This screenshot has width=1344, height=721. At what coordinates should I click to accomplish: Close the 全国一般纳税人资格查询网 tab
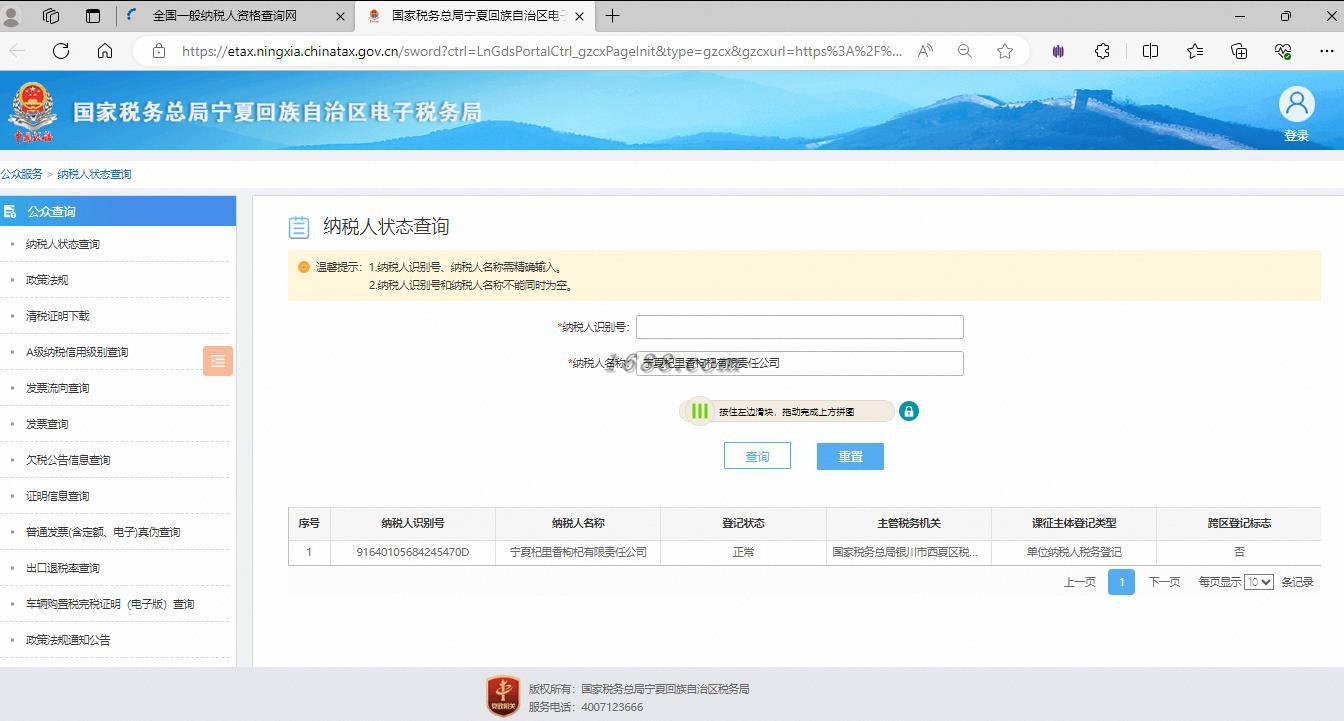(340, 16)
